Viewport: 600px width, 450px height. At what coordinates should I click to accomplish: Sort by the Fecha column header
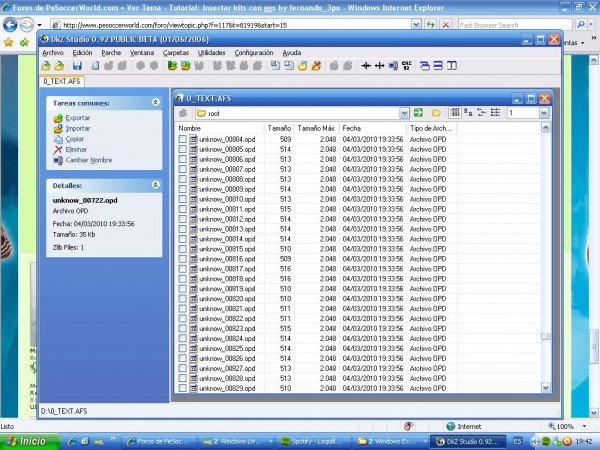point(372,128)
